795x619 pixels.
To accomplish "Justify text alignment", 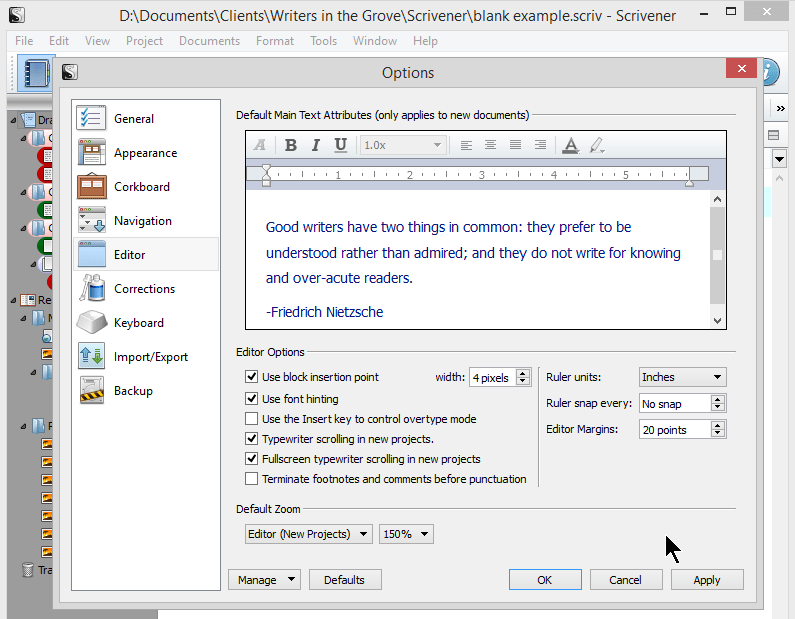I will click(515, 145).
